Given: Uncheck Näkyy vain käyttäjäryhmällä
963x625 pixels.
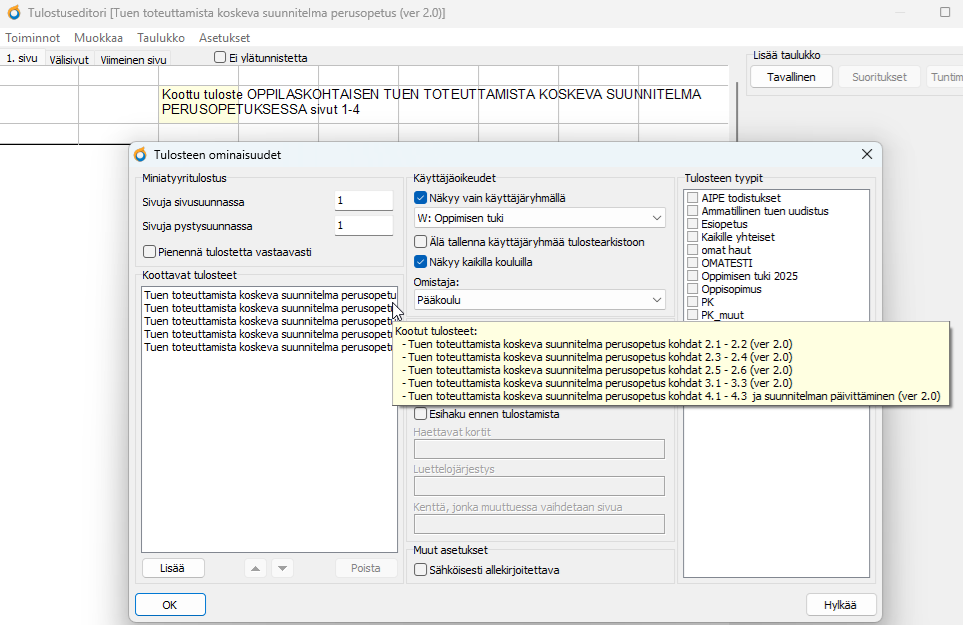Looking at the screenshot, I should click(x=420, y=198).
